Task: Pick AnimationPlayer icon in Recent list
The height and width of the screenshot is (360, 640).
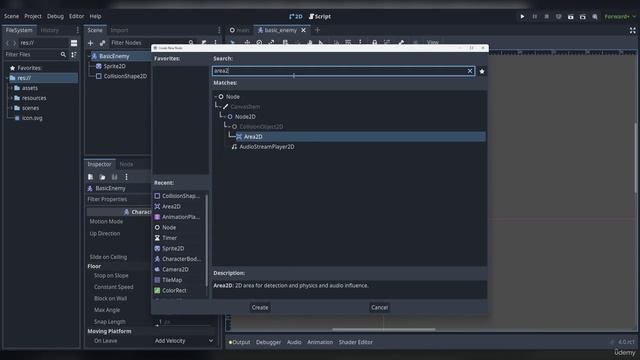Action: pyautogui.click(x=157, y=217)
